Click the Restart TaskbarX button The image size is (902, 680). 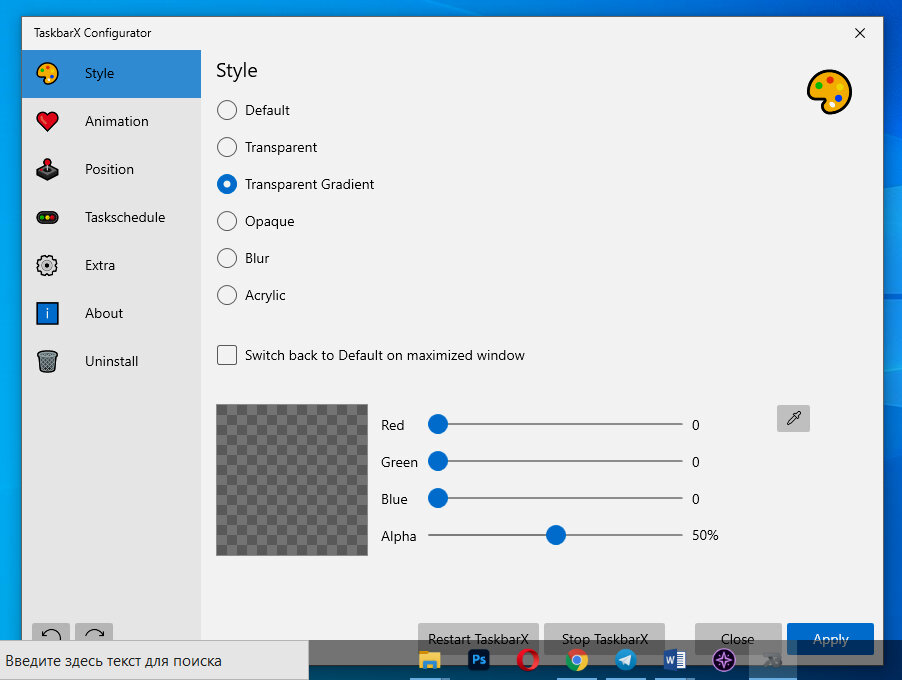(x=478, y=639)
